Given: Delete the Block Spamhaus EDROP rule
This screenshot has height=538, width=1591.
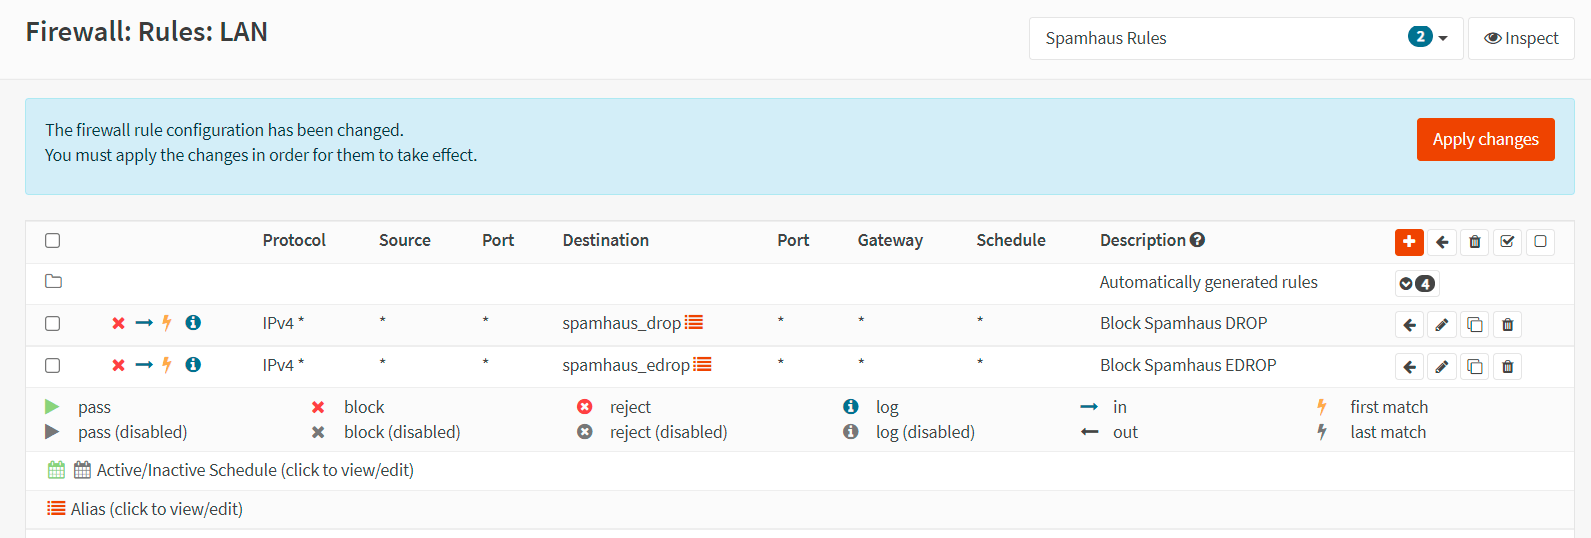Looking at the screenshot, I should coord(1507,367).
